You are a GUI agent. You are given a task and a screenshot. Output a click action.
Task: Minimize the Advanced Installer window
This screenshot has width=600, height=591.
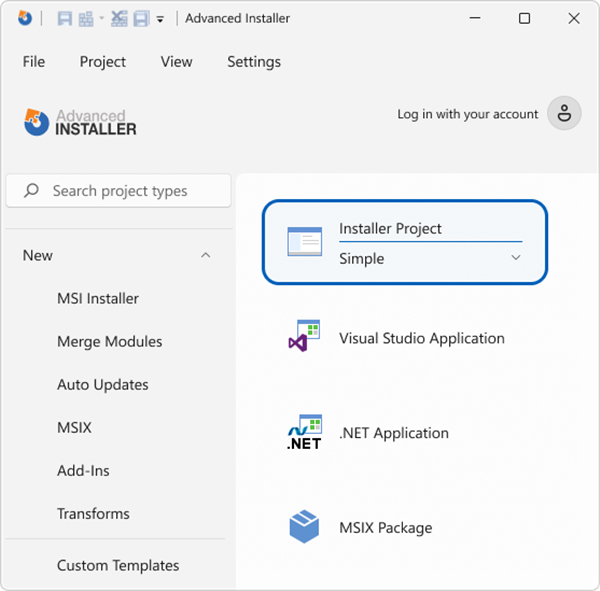pyautogui.click(x=475, y=18)
